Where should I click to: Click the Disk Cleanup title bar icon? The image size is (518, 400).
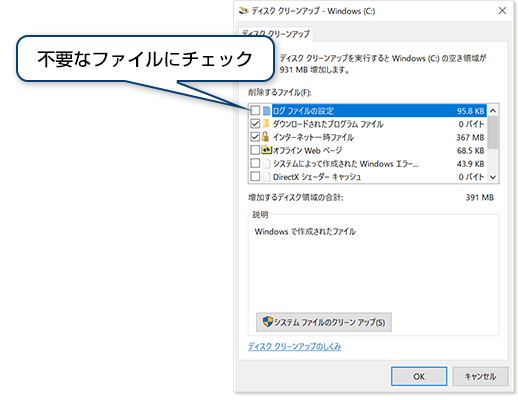(244, 11)
